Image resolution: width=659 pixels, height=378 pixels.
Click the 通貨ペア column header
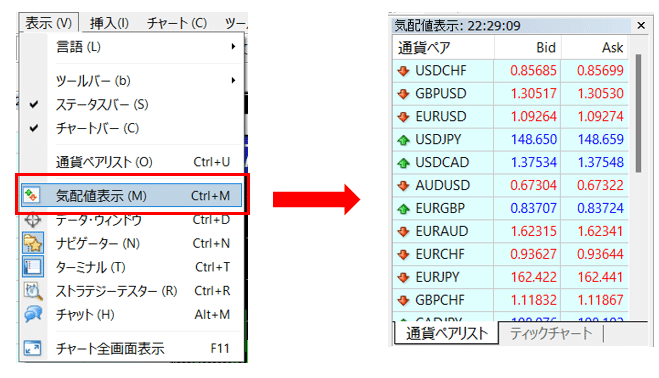coord(443,48)
